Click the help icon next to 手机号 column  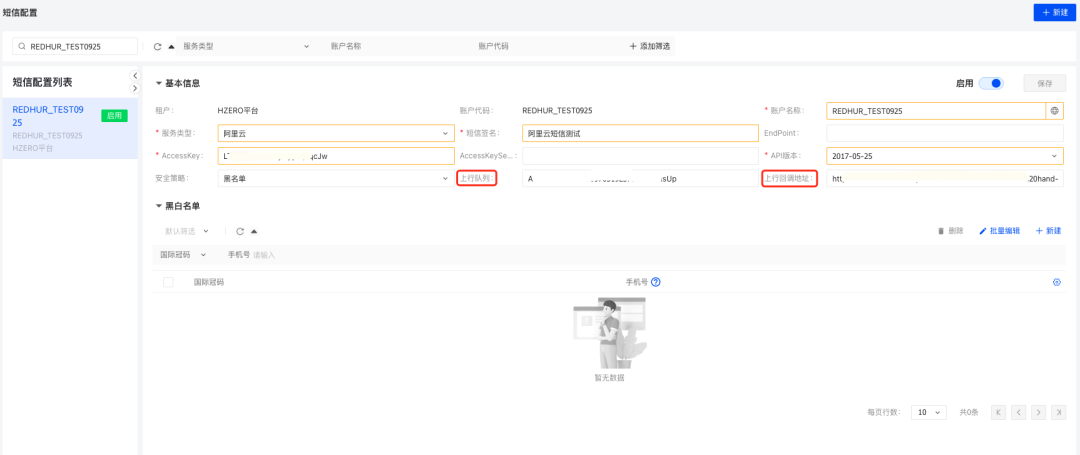pyautogui.click(x=655, y=282)
